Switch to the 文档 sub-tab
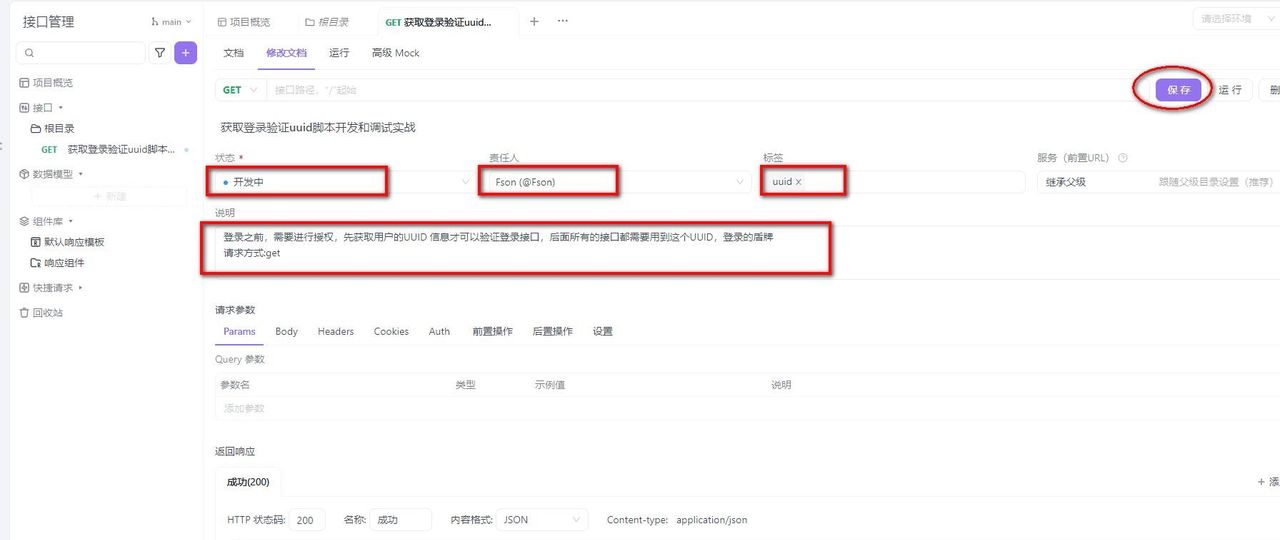Image resolution: width=1280 pixels, height=540 pixels. click(233, 53)
